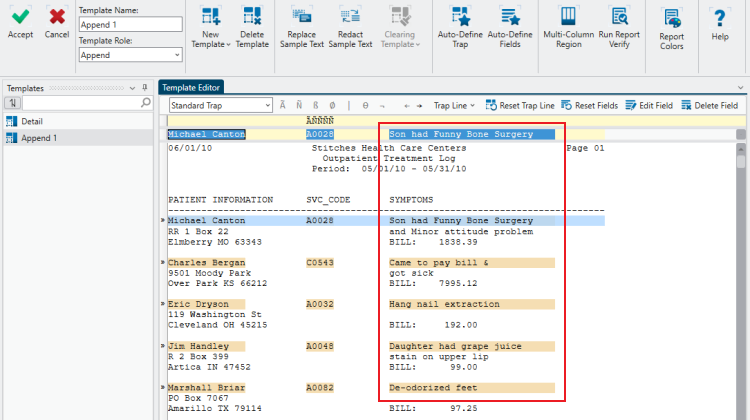Click Redact Sample Text icon

350,17
